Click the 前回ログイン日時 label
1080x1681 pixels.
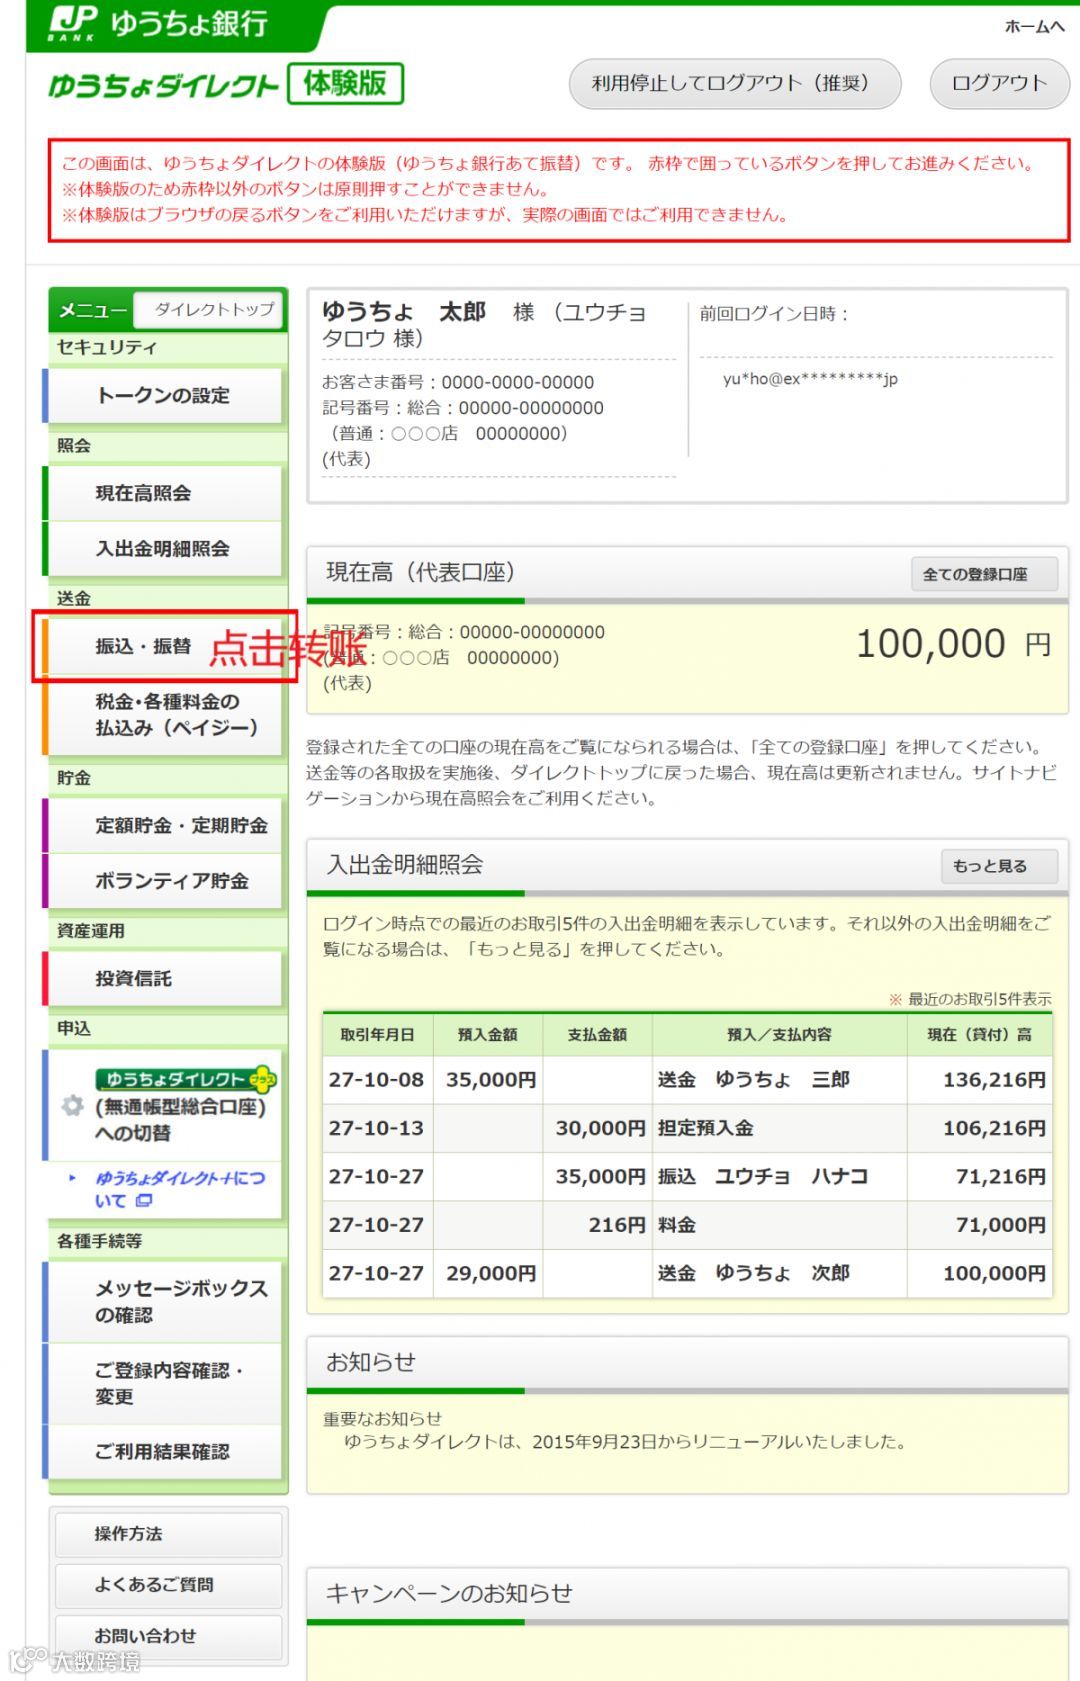773,314
